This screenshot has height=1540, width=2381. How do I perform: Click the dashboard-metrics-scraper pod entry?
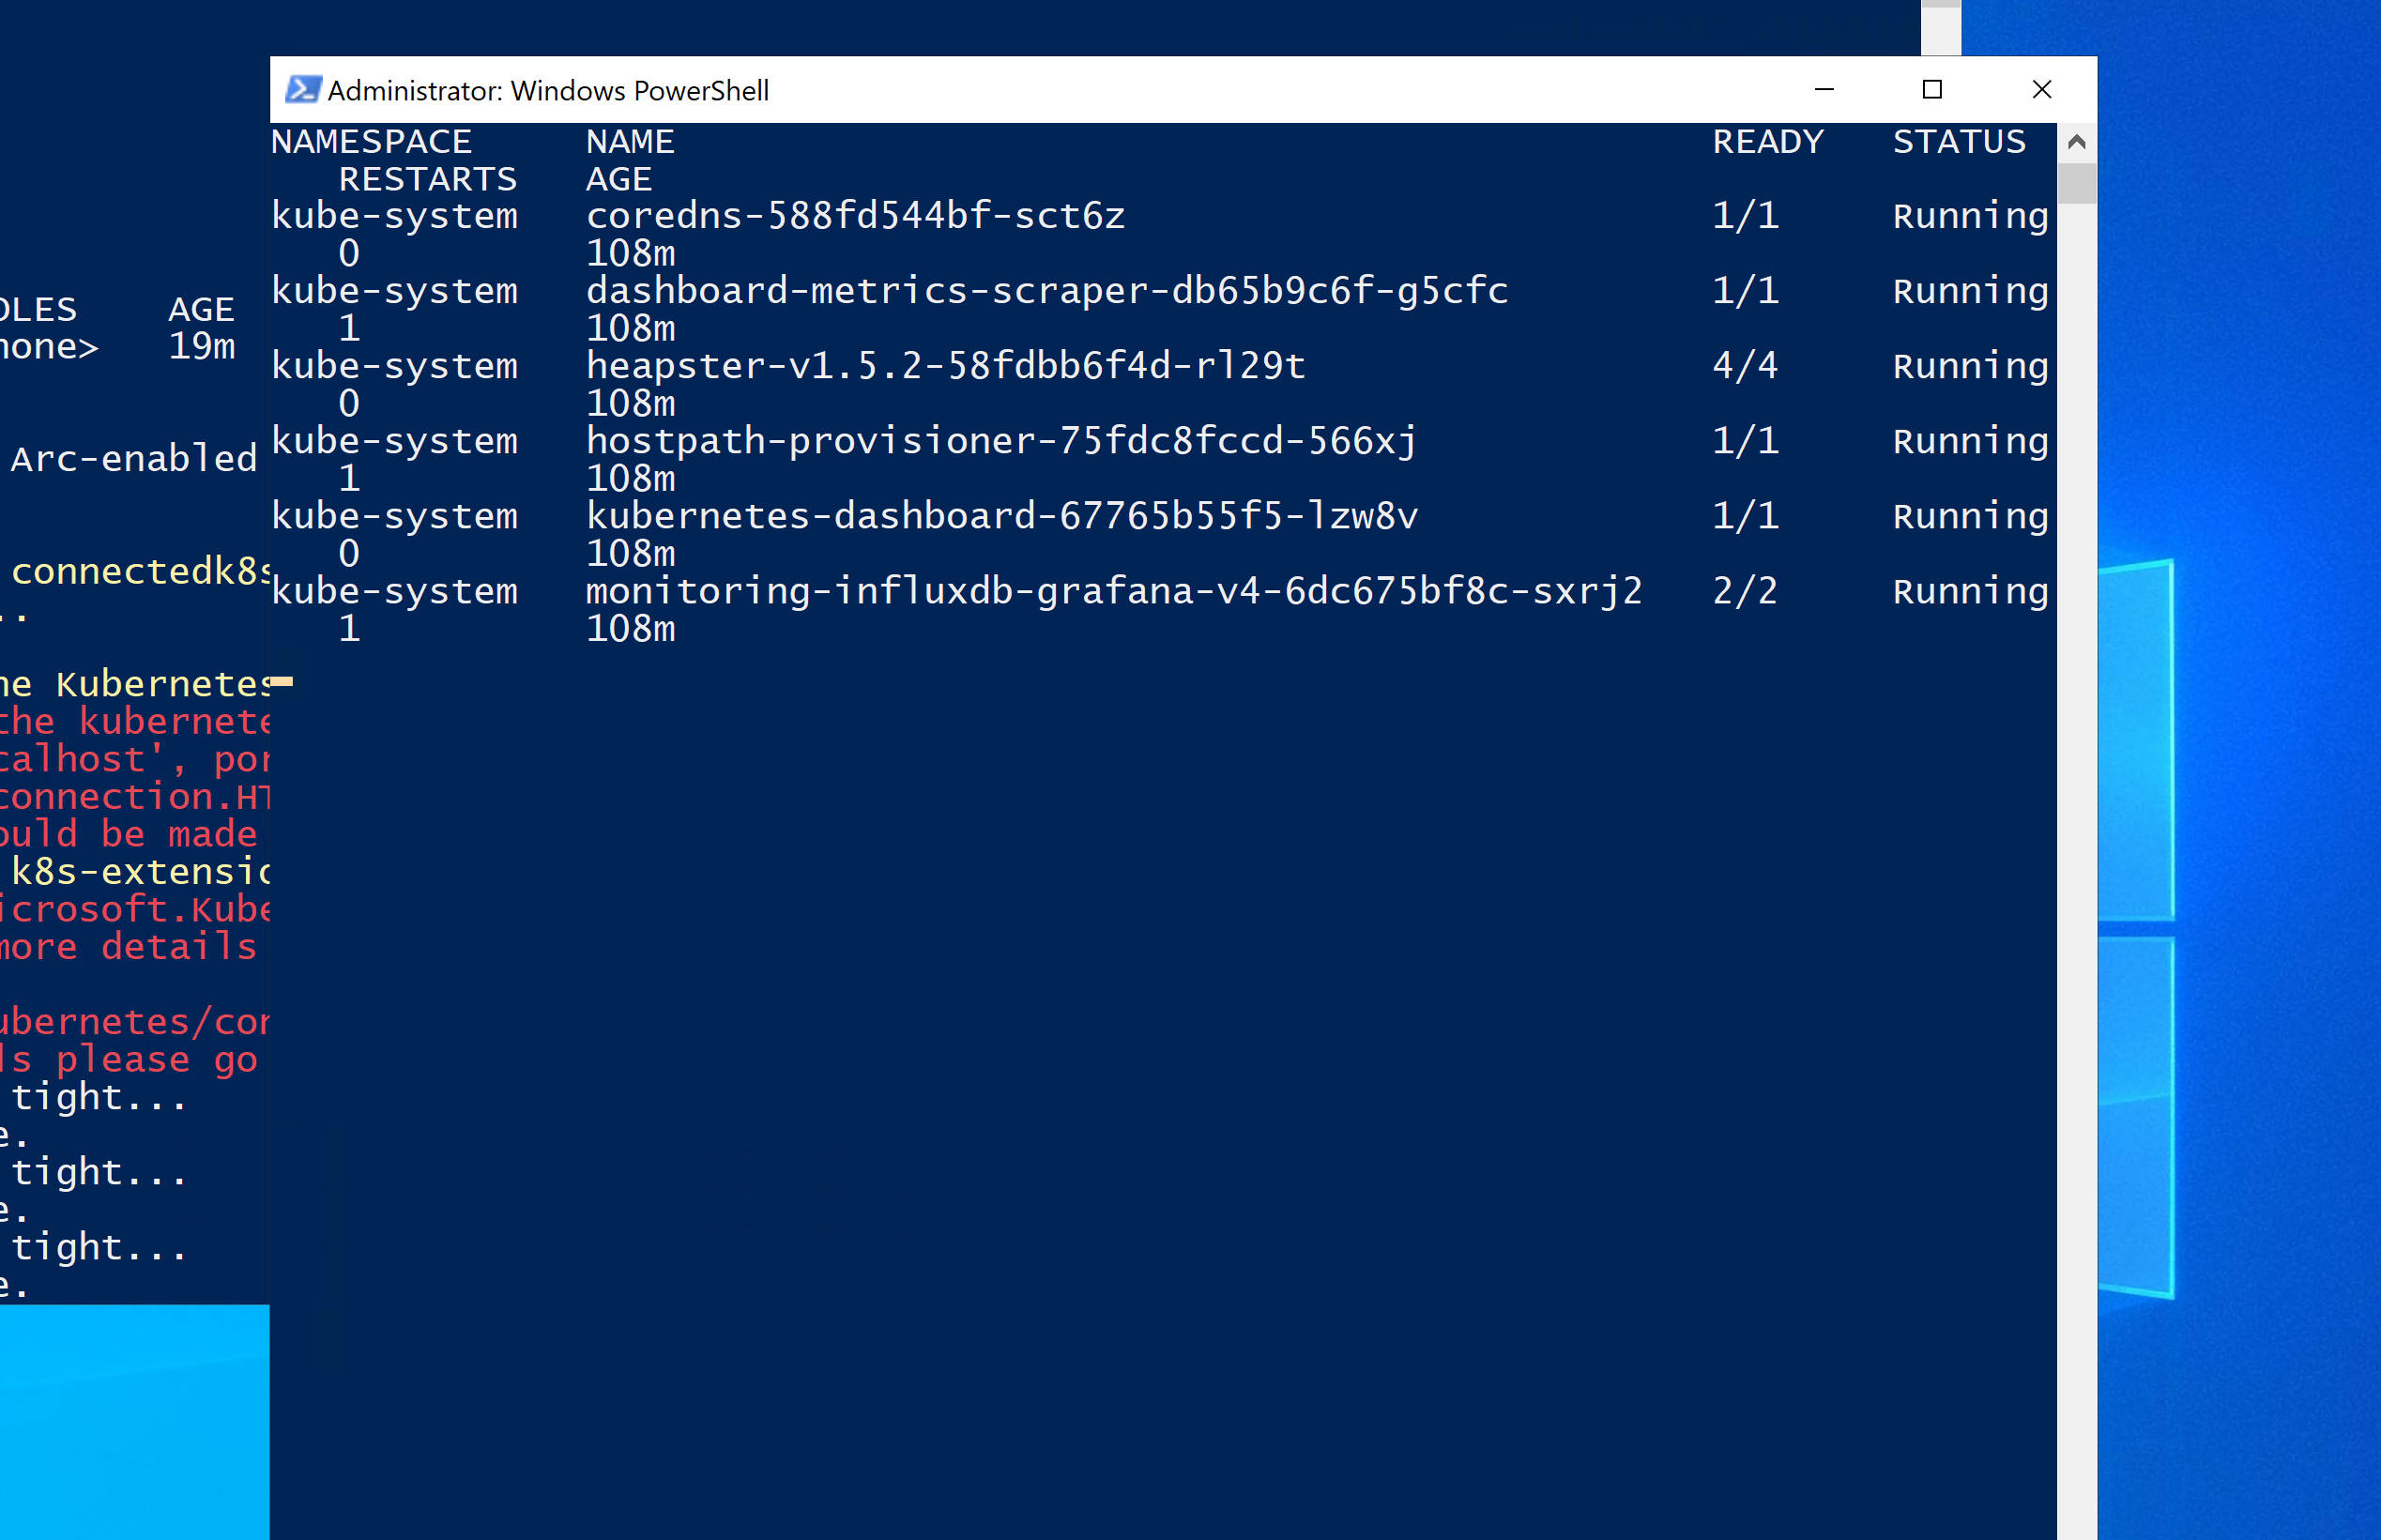1046,291
